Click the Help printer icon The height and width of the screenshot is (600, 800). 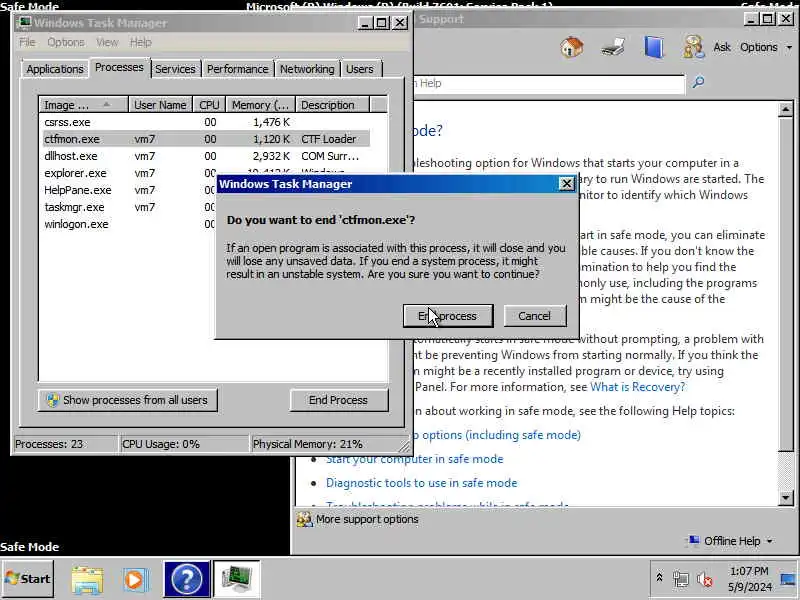pyautogui.click(x=613, y=47)
